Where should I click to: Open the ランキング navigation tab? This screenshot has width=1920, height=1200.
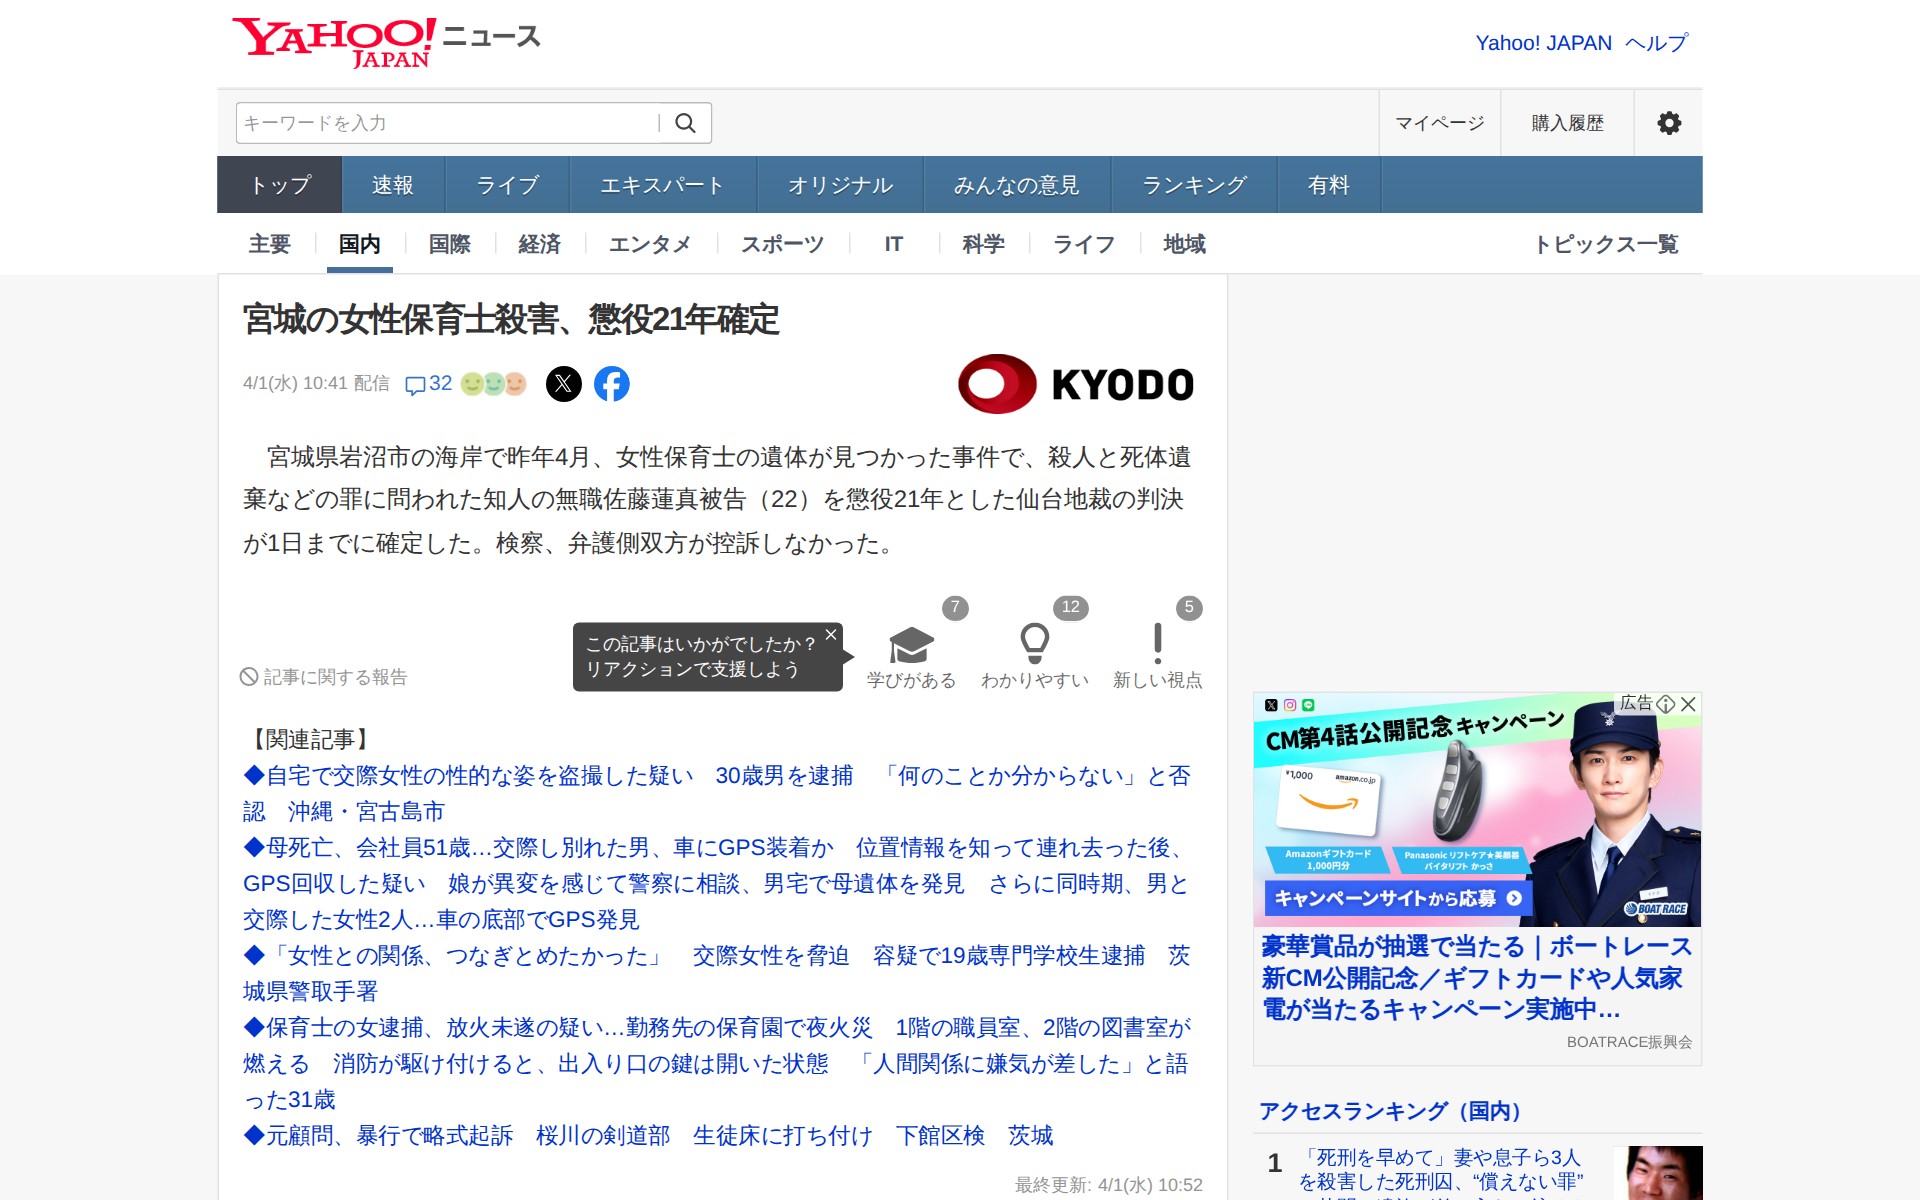[x=1194, y=185]
